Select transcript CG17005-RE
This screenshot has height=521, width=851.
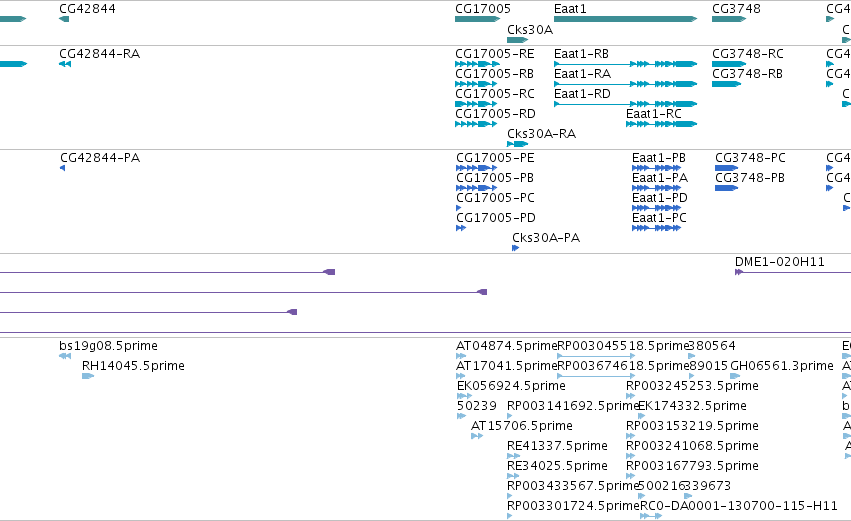tap(494, 54)
